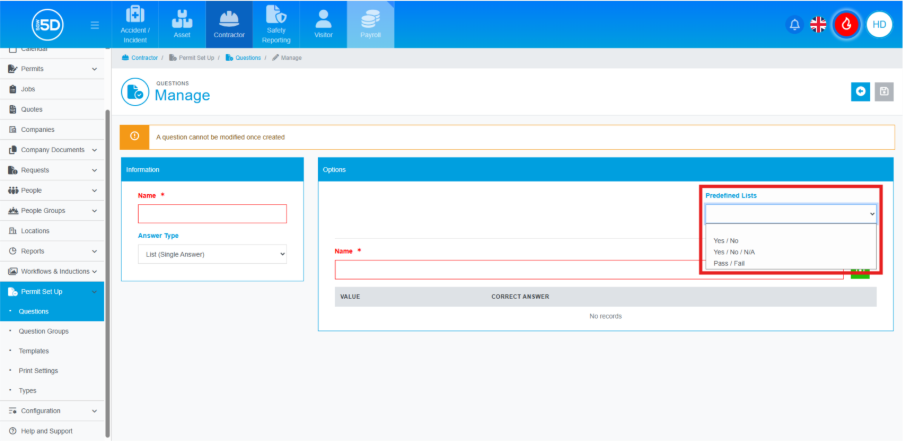Image resolution: width=903 pixels, height=441 pixels.
Task: Click the red flame alert icon
Action: (846, 24)
